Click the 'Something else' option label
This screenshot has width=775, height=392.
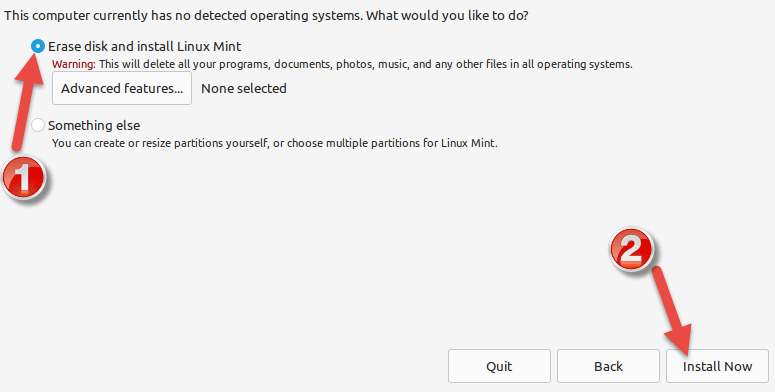(x=94, y=126)
